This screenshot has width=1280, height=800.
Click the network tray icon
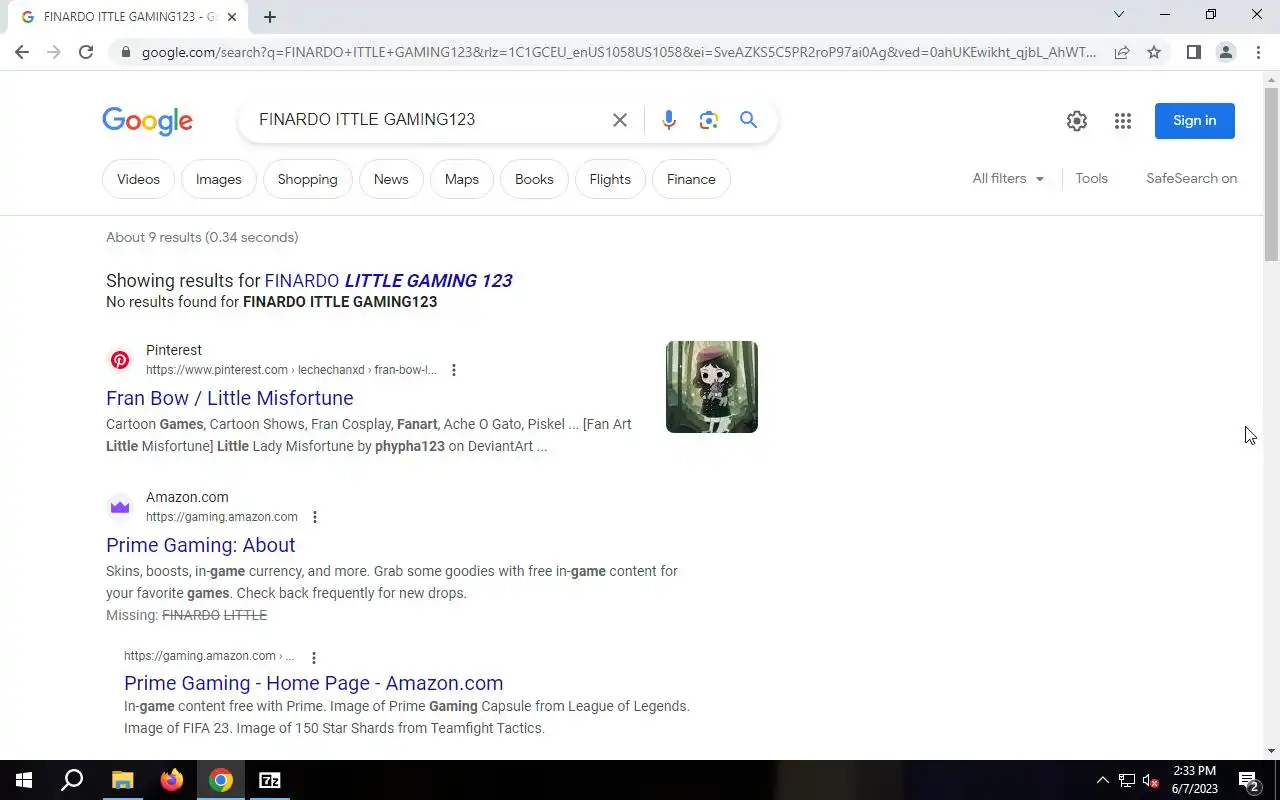point(1126,780)
